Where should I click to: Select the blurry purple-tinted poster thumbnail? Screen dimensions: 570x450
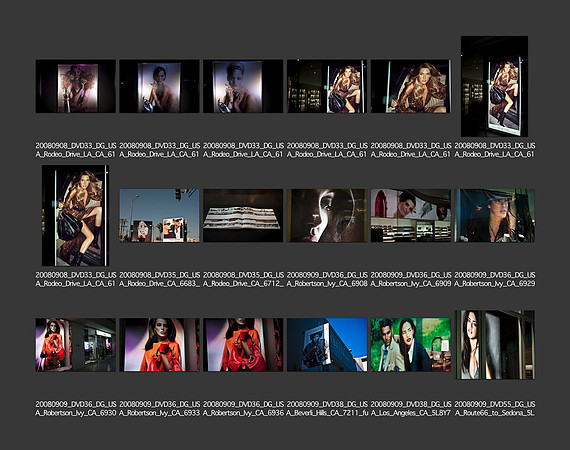76,86
